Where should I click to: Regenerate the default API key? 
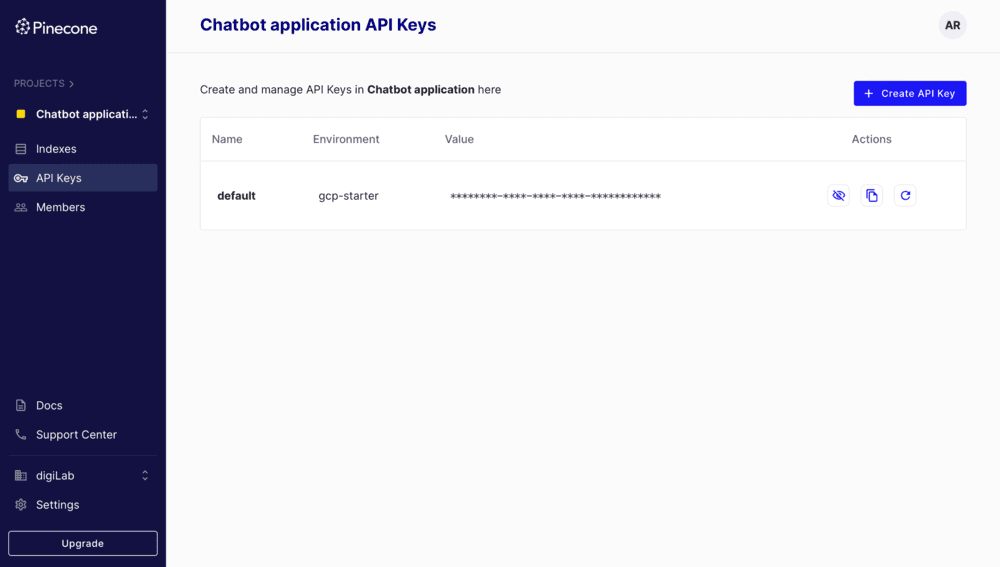click(905, 196)
